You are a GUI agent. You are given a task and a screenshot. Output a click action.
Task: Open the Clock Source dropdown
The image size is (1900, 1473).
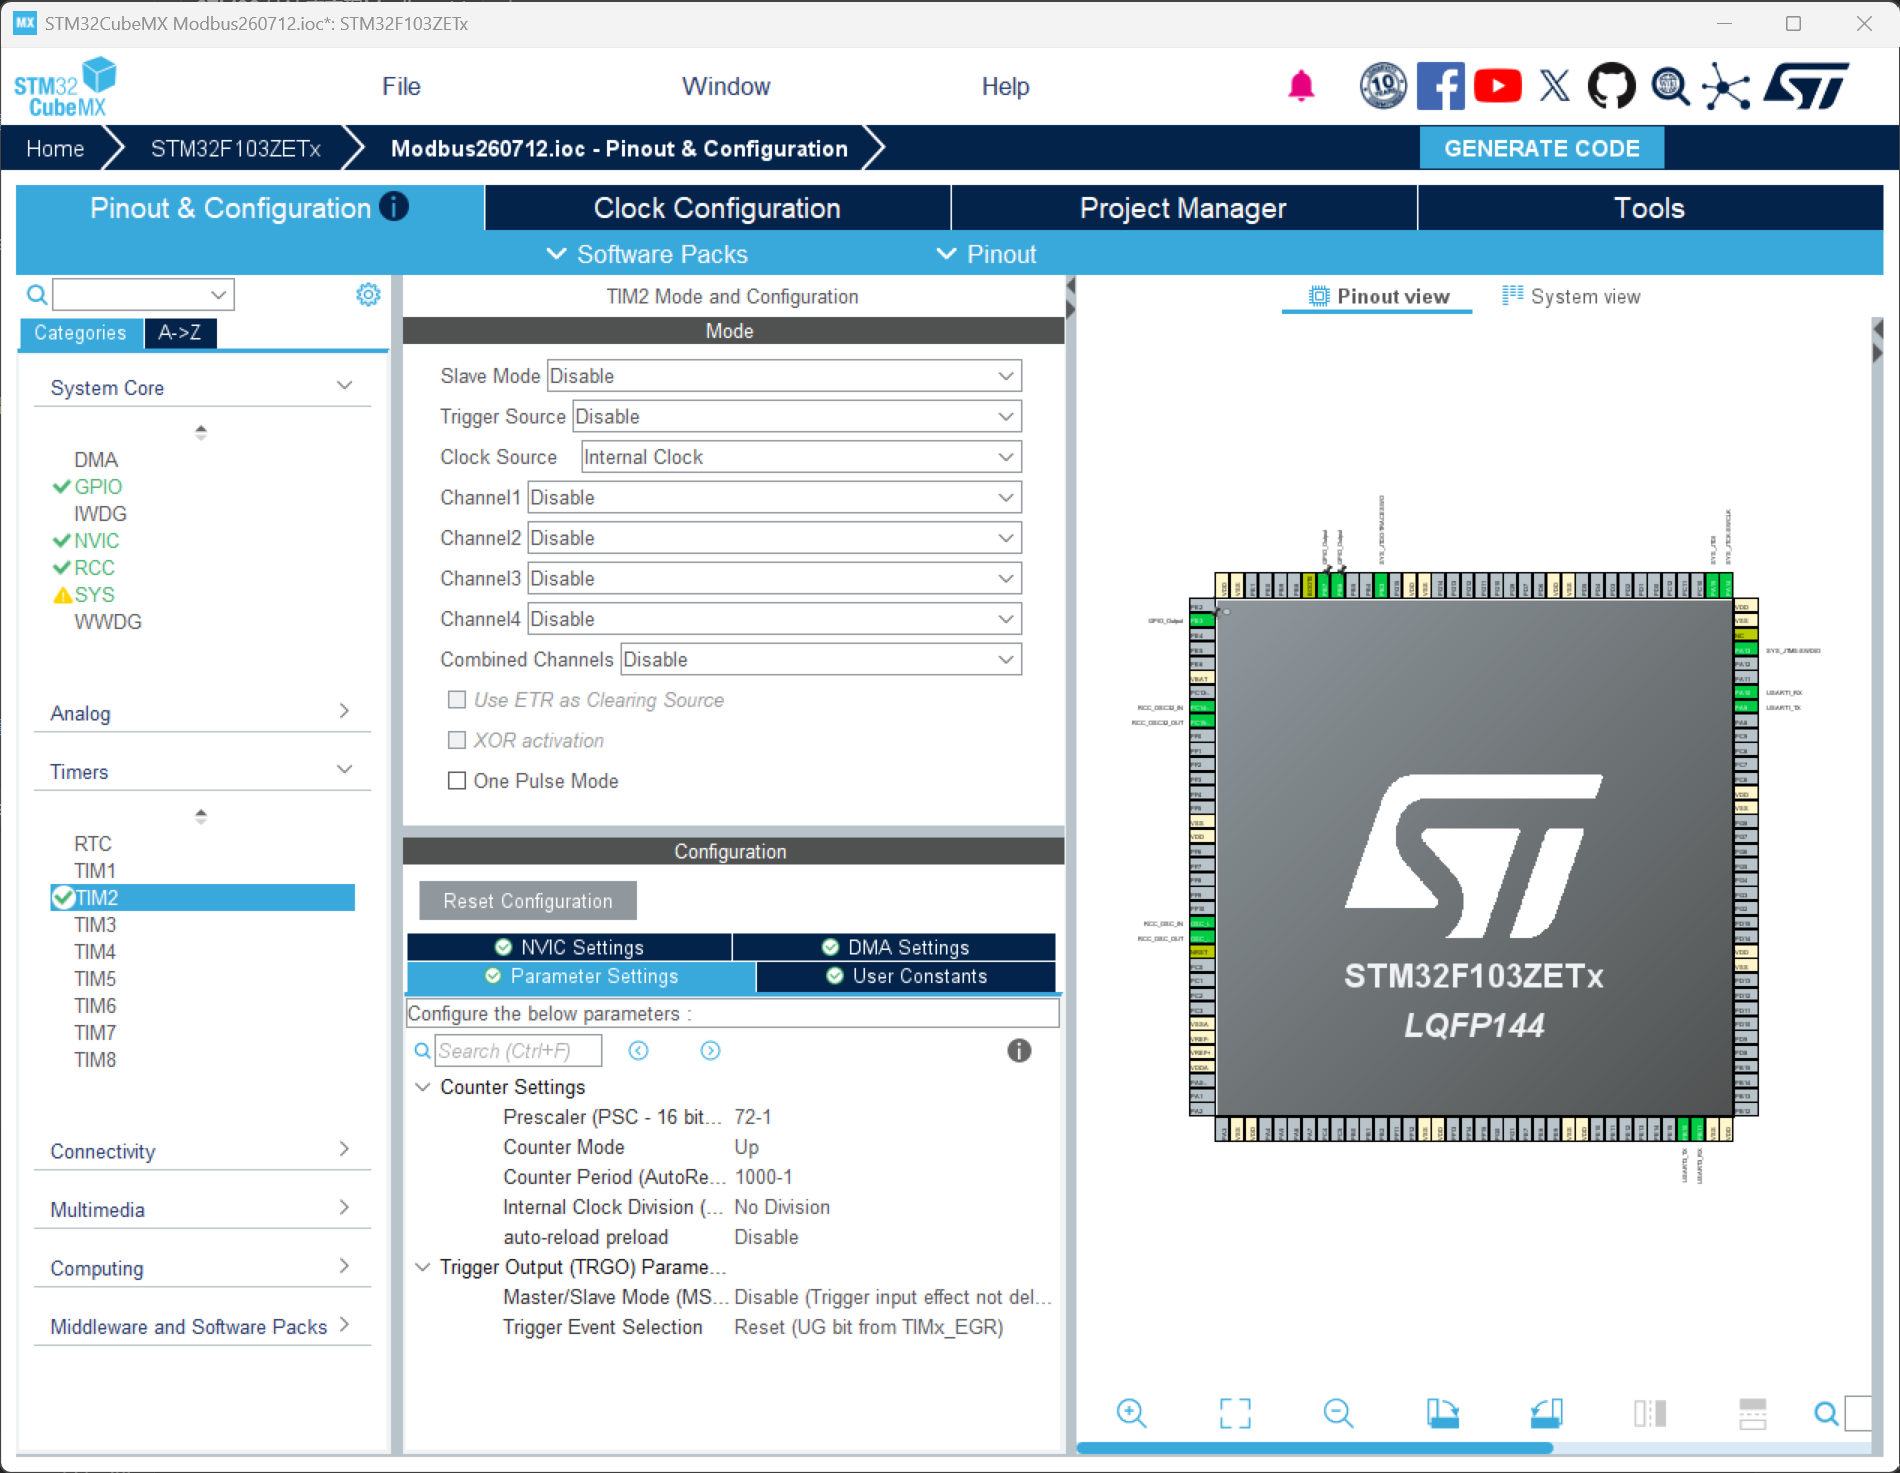click(801, 457)
